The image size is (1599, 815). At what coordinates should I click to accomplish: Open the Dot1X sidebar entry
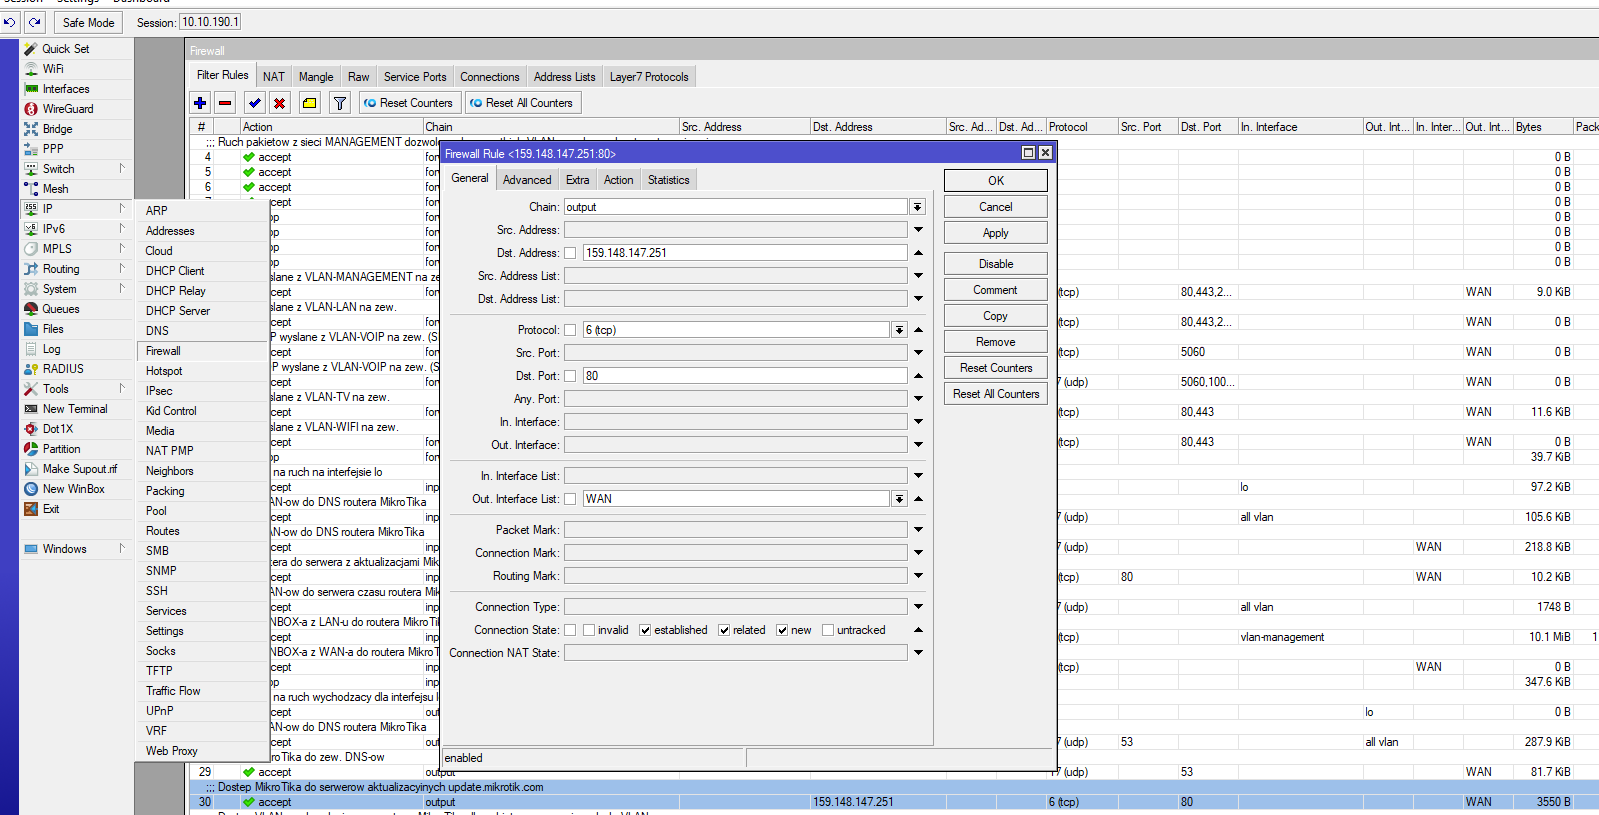(x=58, y=429)
